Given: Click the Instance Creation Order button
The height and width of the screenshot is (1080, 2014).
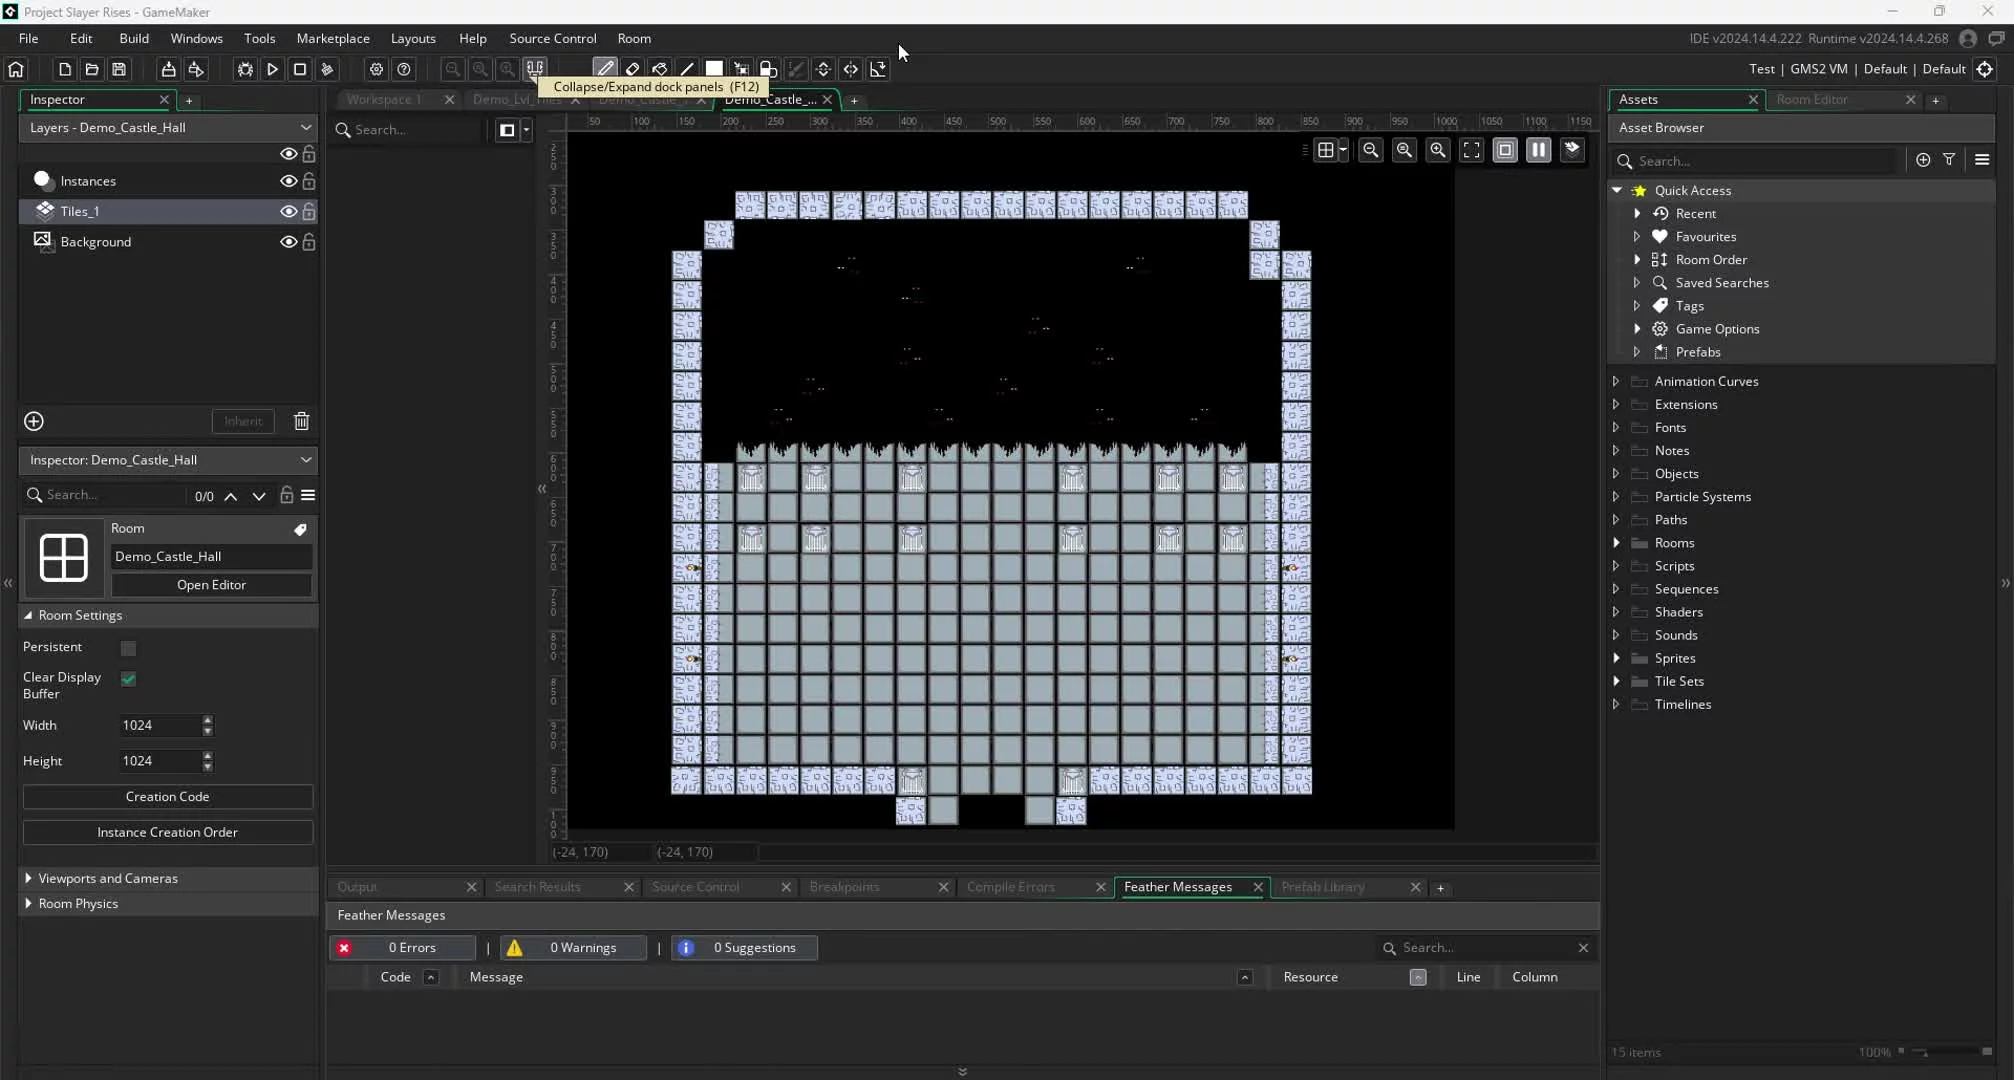Looking at the screenshot, I should [x=167, y=832].
